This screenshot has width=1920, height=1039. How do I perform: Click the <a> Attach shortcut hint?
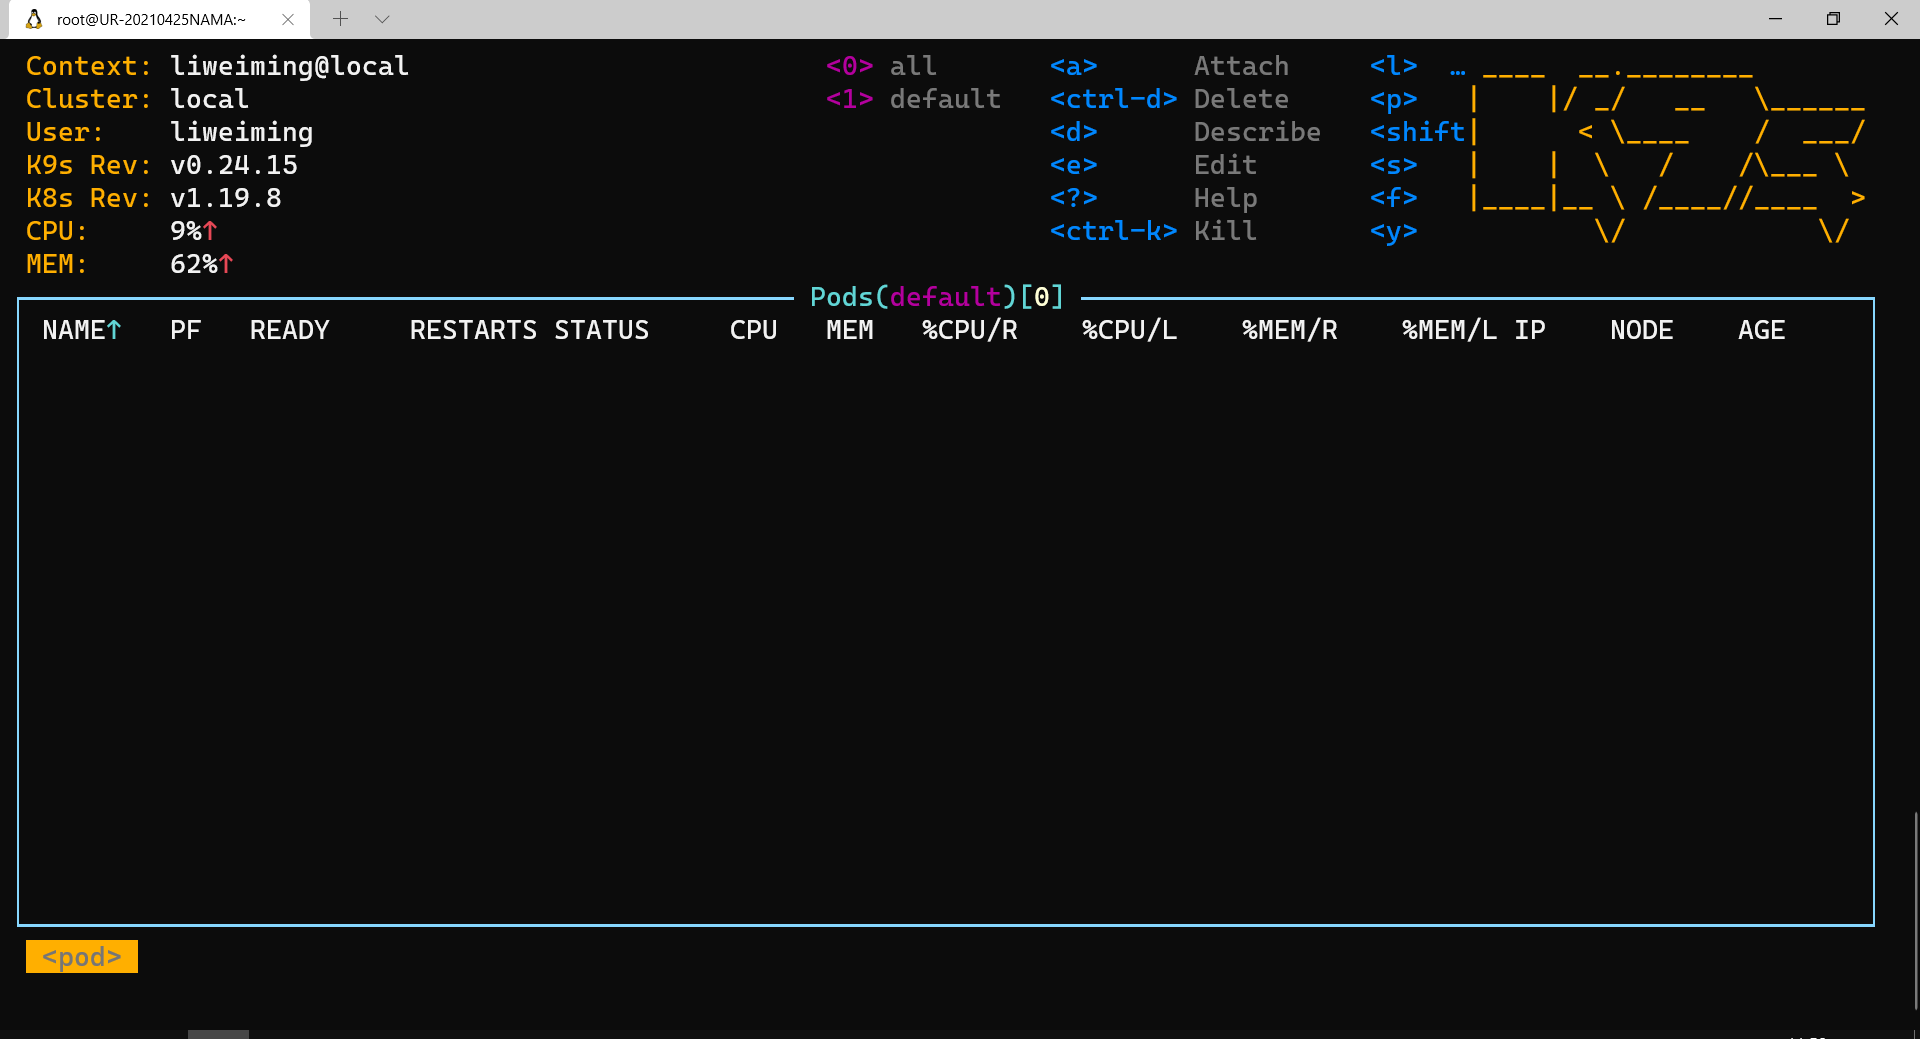(1169, 66)
